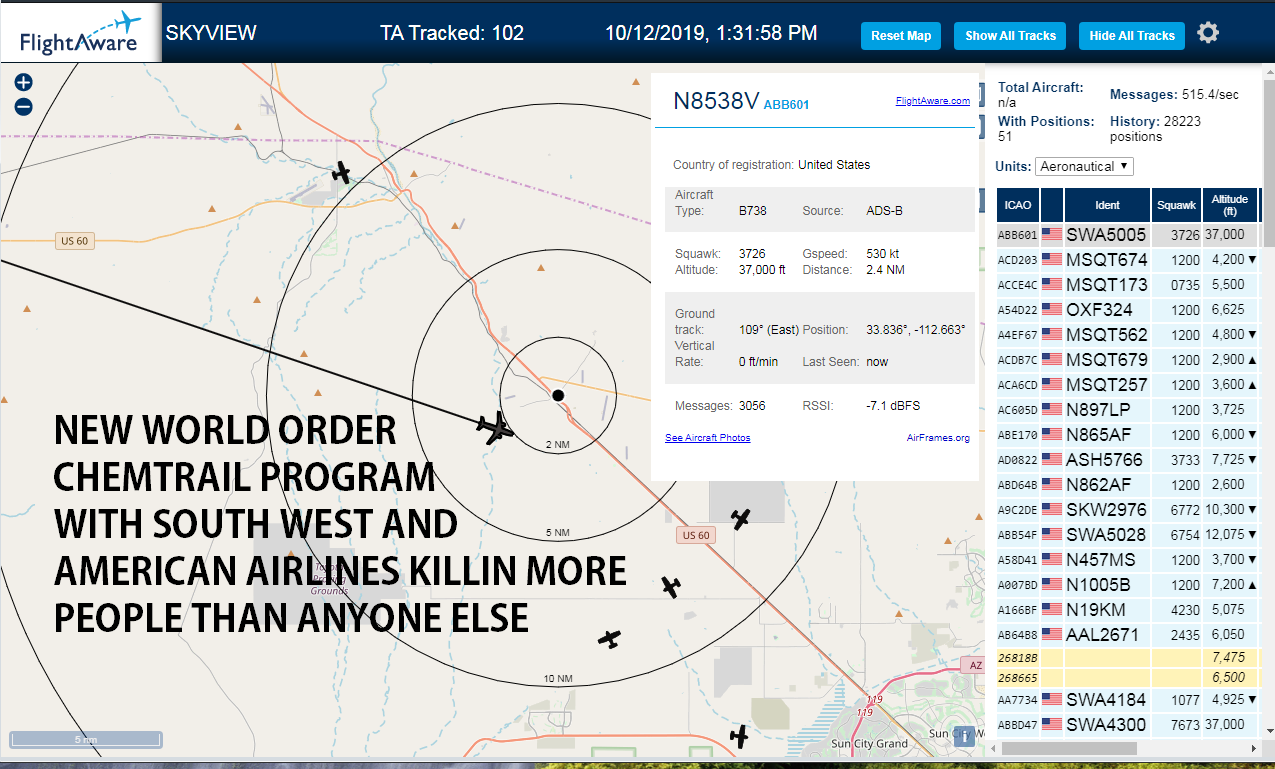
Task: Select the N457MS aircraft row
Action: [x=1127, y=559]
